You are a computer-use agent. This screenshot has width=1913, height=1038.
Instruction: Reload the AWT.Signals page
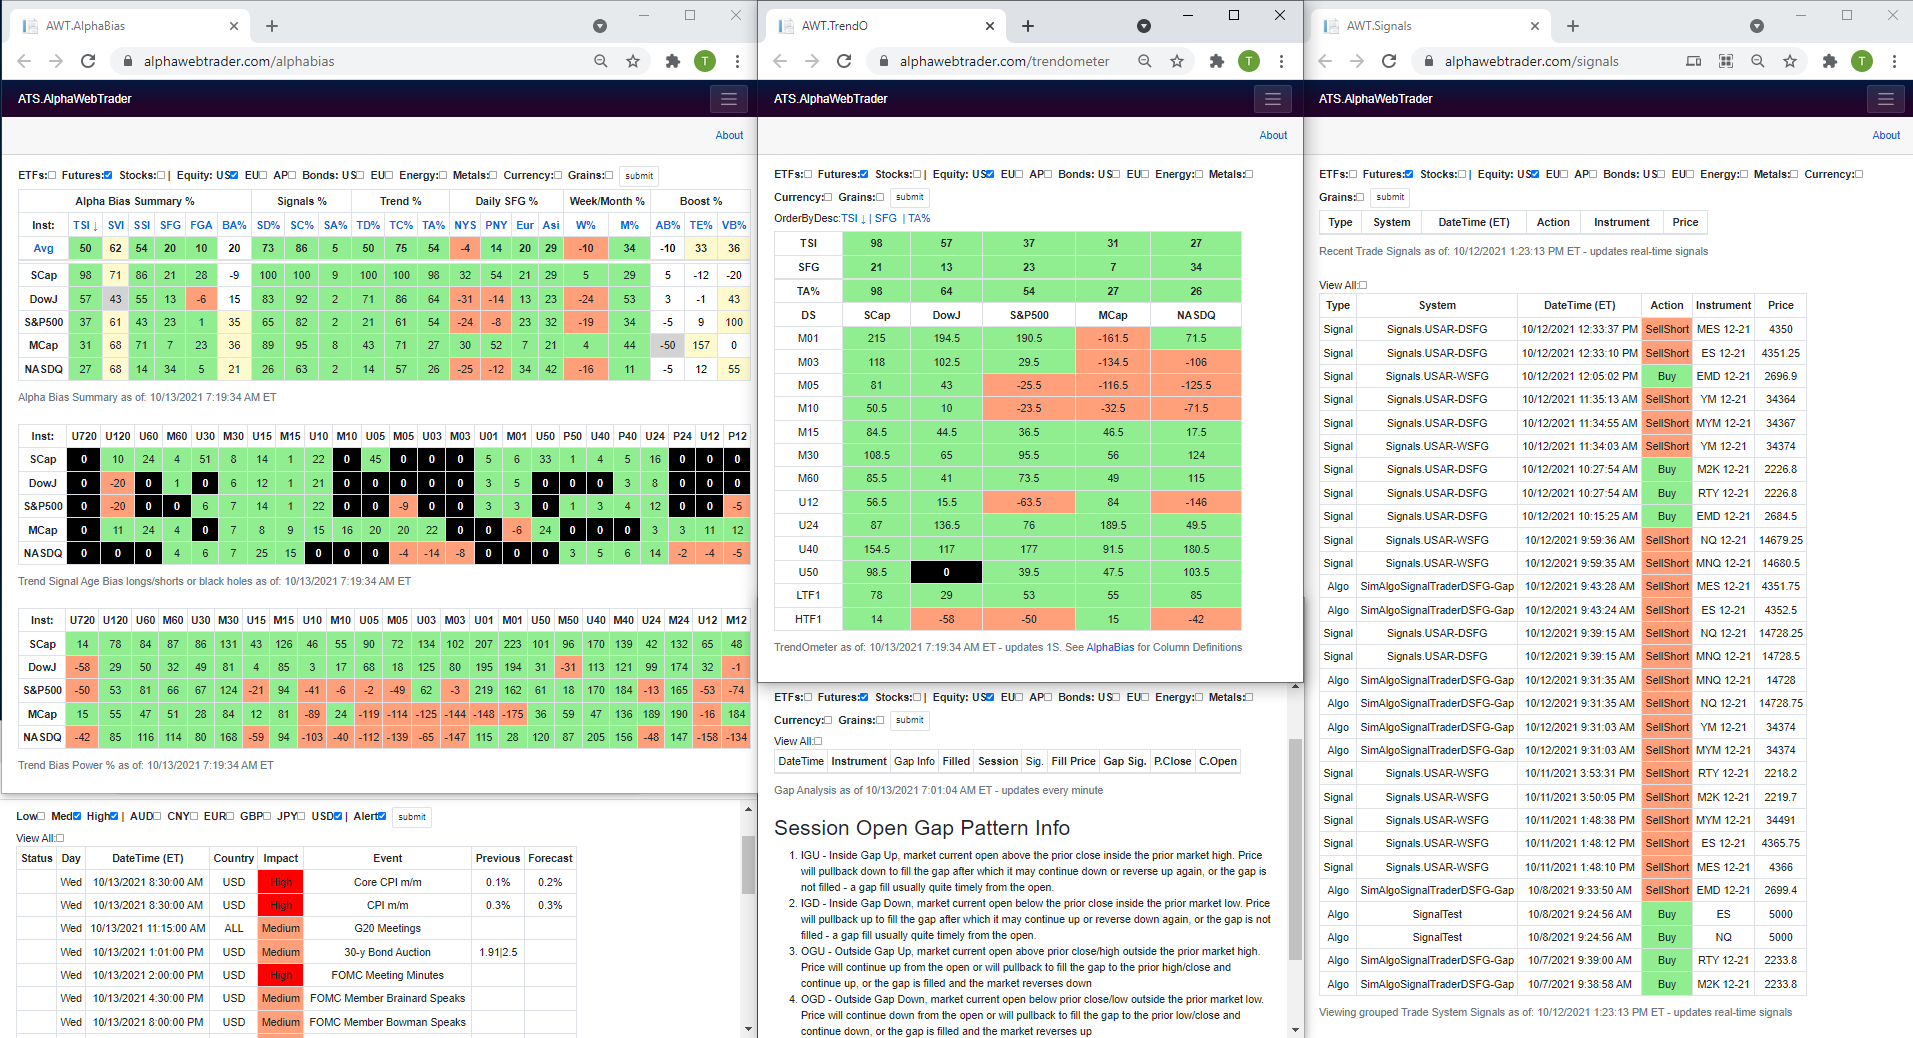coord(1389,61)
